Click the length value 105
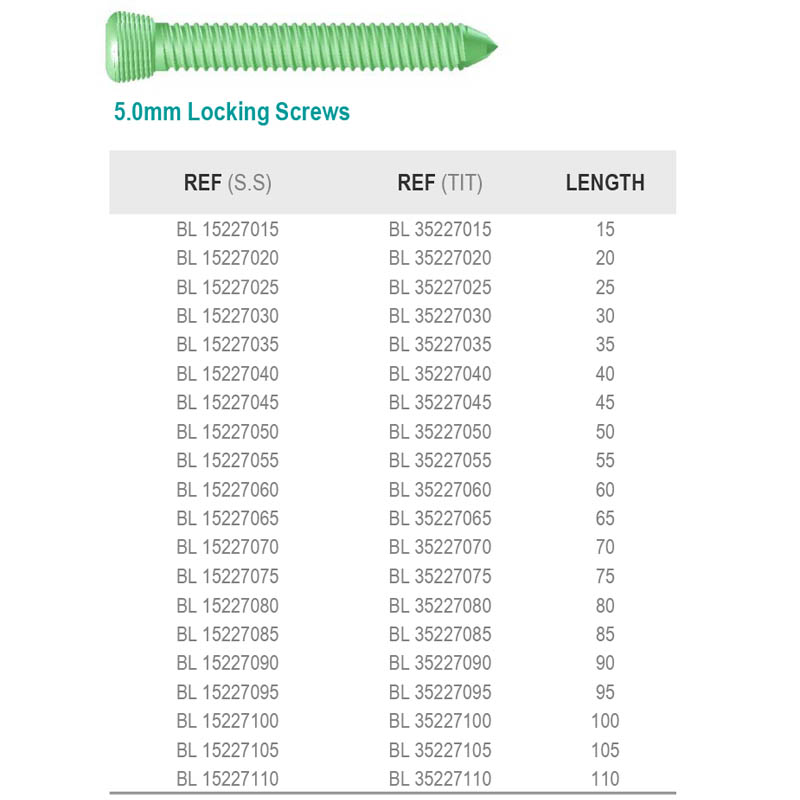The height and width of the screenshot is (800, 800). pyautogui.click(x=605, y=750)
